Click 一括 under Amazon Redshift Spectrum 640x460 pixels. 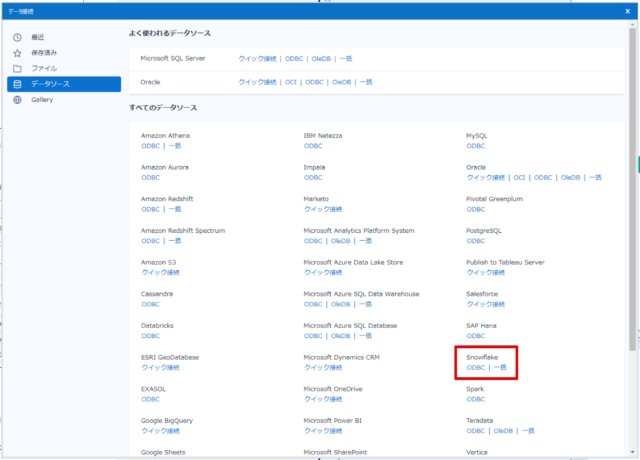click(175, 241)
